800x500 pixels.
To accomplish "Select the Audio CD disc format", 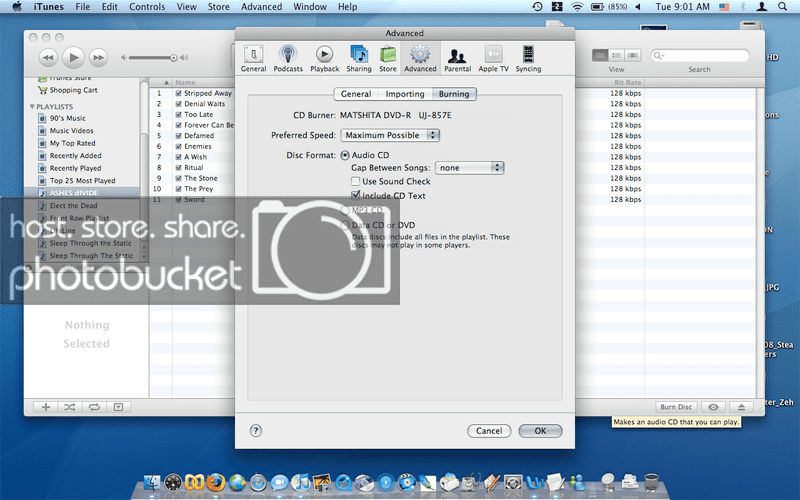I will (x=345, y=155).
